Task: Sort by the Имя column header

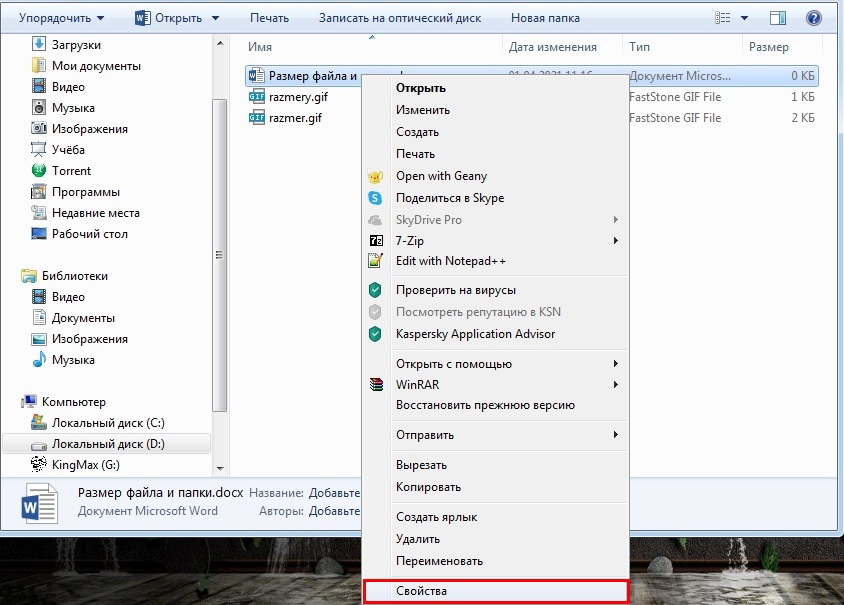Action: (x=370, y=47)
